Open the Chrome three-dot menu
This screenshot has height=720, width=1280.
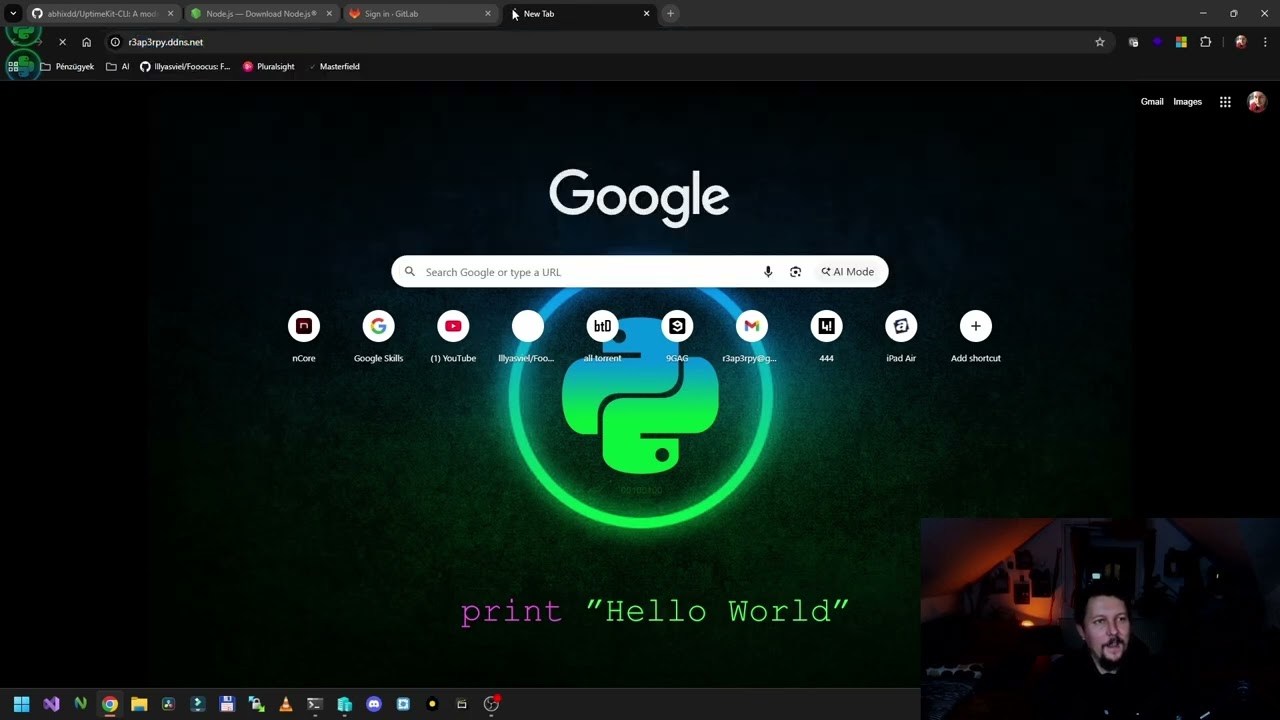pos(1265,42)
